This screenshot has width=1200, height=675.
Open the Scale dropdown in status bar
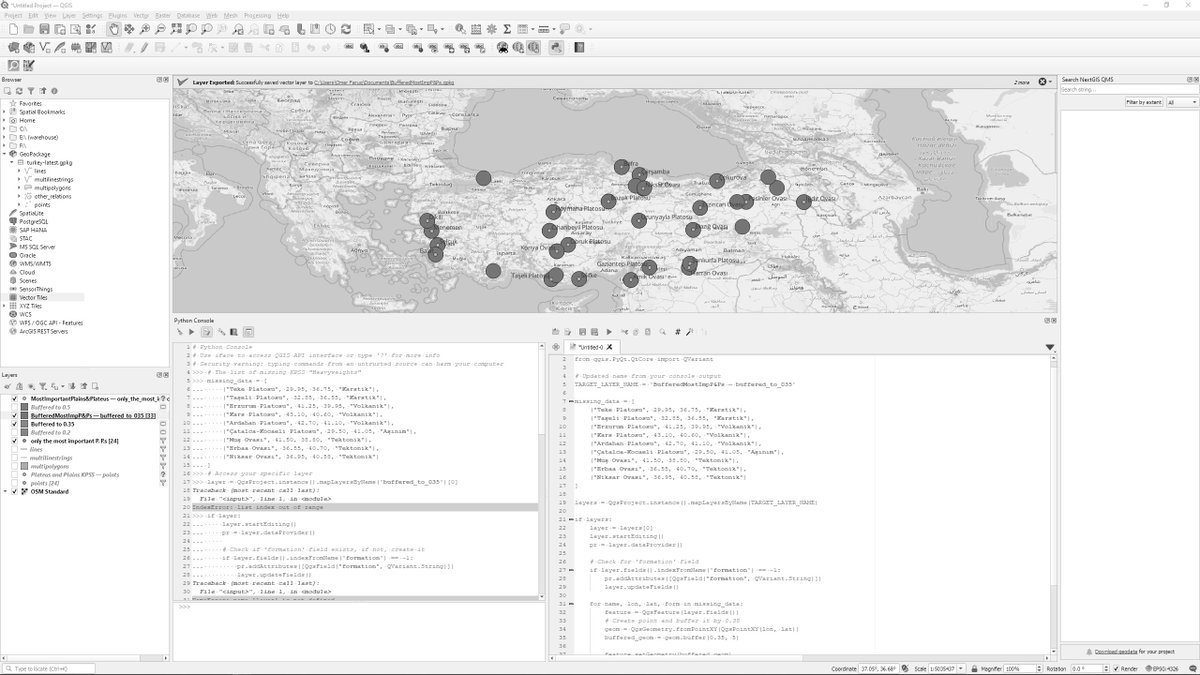coord(961,668)
